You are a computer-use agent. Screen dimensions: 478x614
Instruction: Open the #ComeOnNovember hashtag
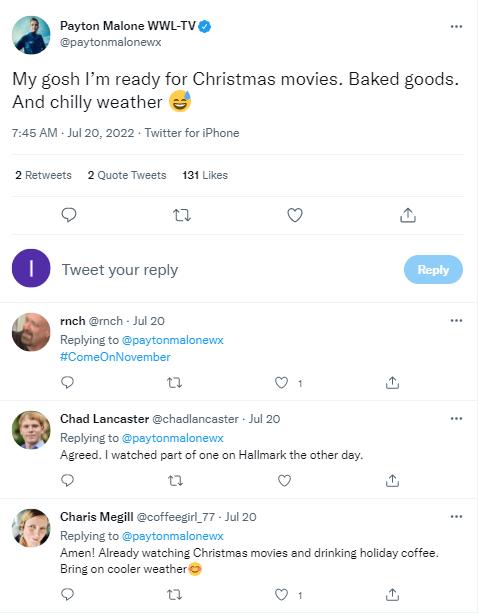click(115, 357)
